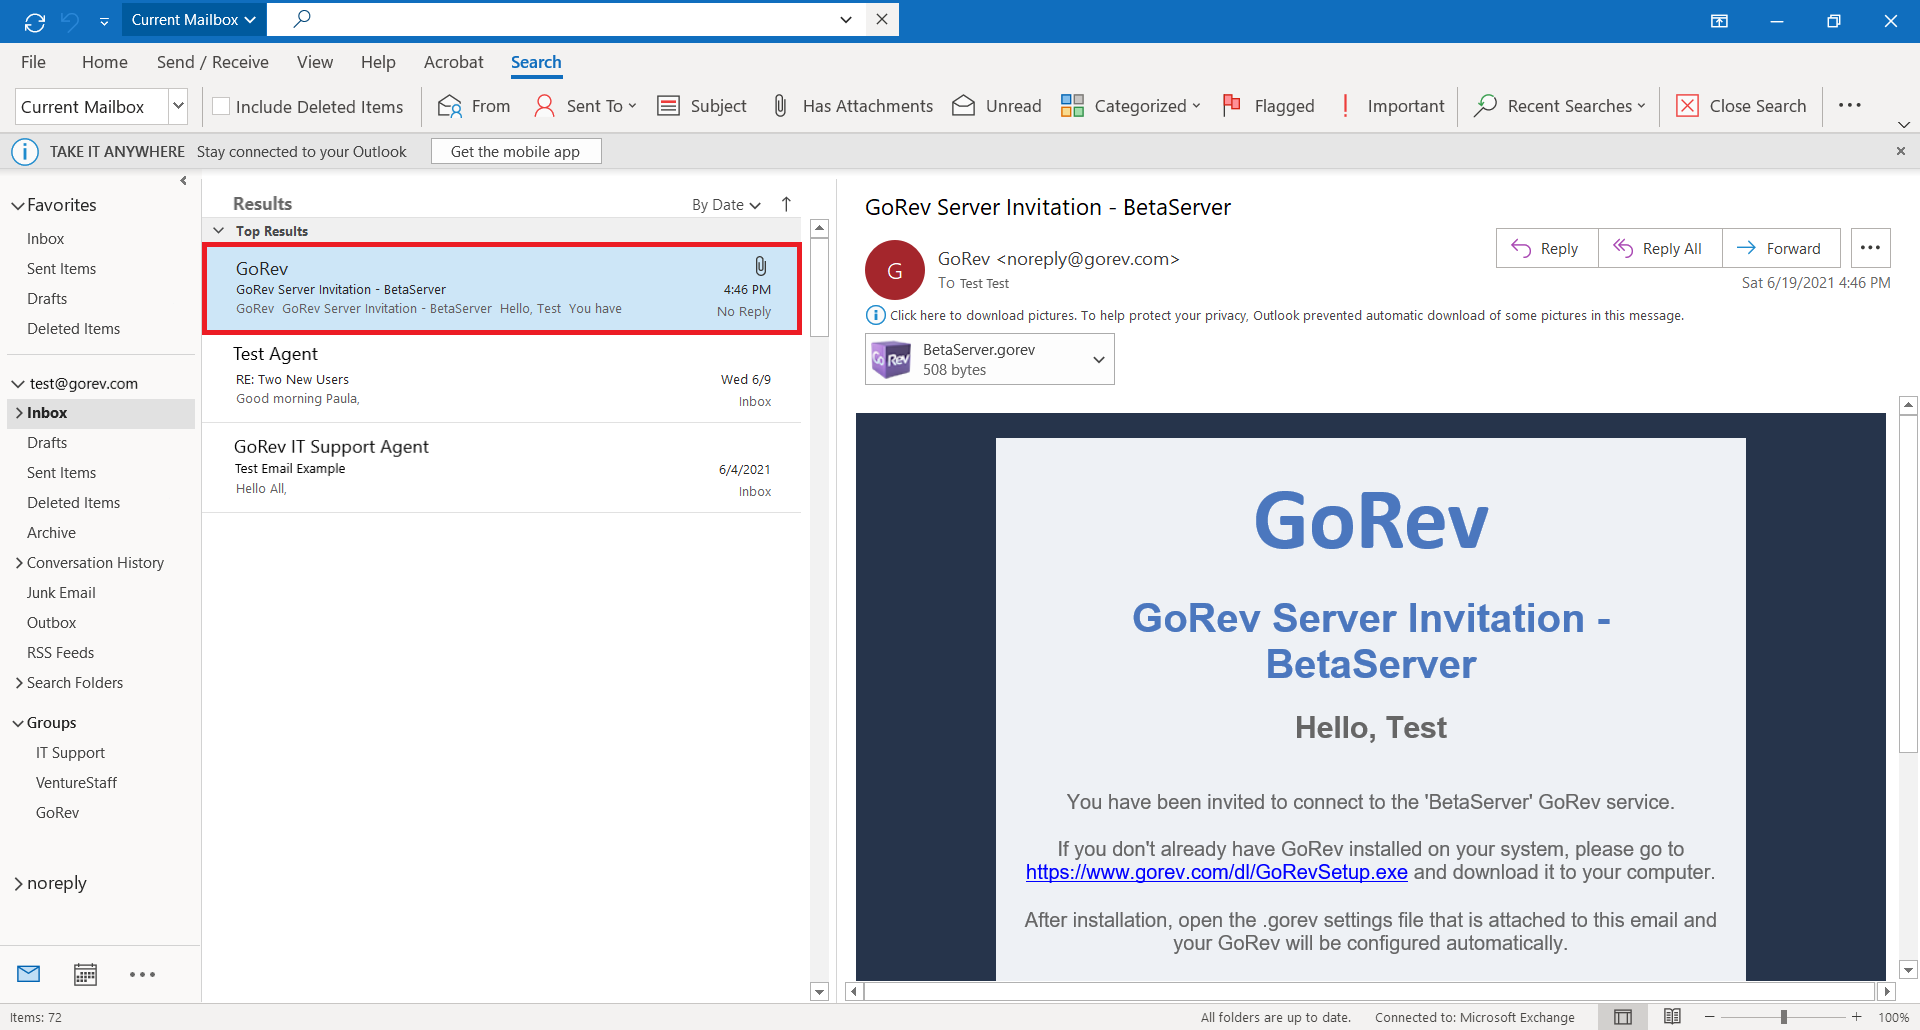Open the Acrobat tab
This screenshot has height=1030, width=1920.
point(453,62)
